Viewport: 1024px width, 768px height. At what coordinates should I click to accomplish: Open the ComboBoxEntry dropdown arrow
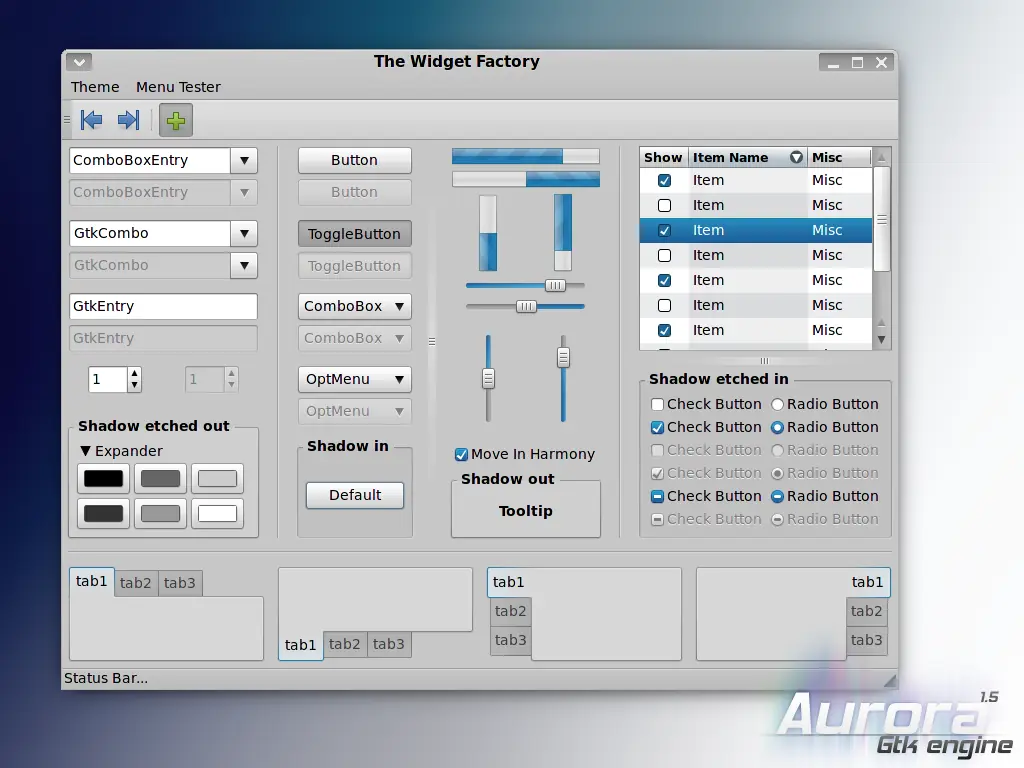[244, 161]
